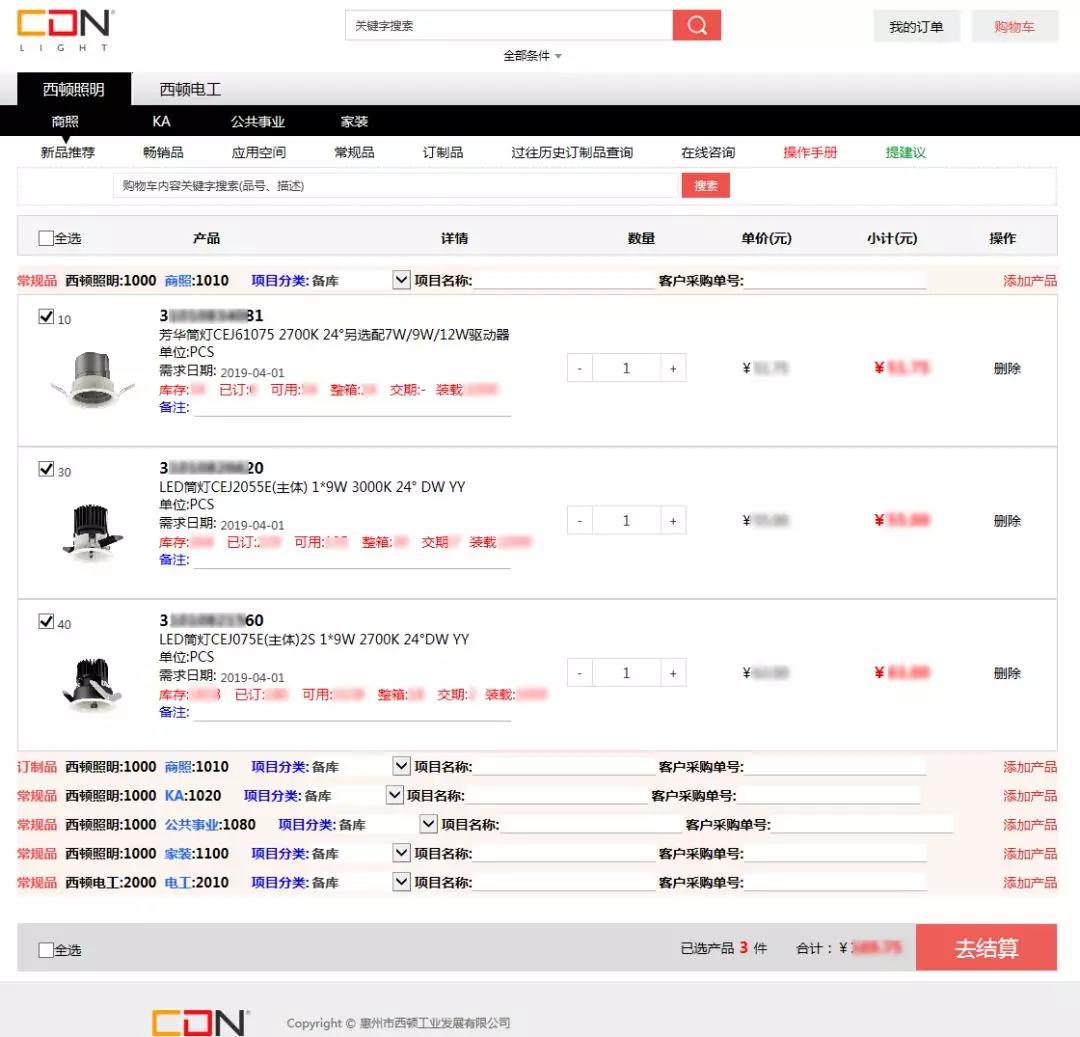Uncheck the item 40 checkbox
Screen dimensions: 1080x1037
tap(46, 621)
